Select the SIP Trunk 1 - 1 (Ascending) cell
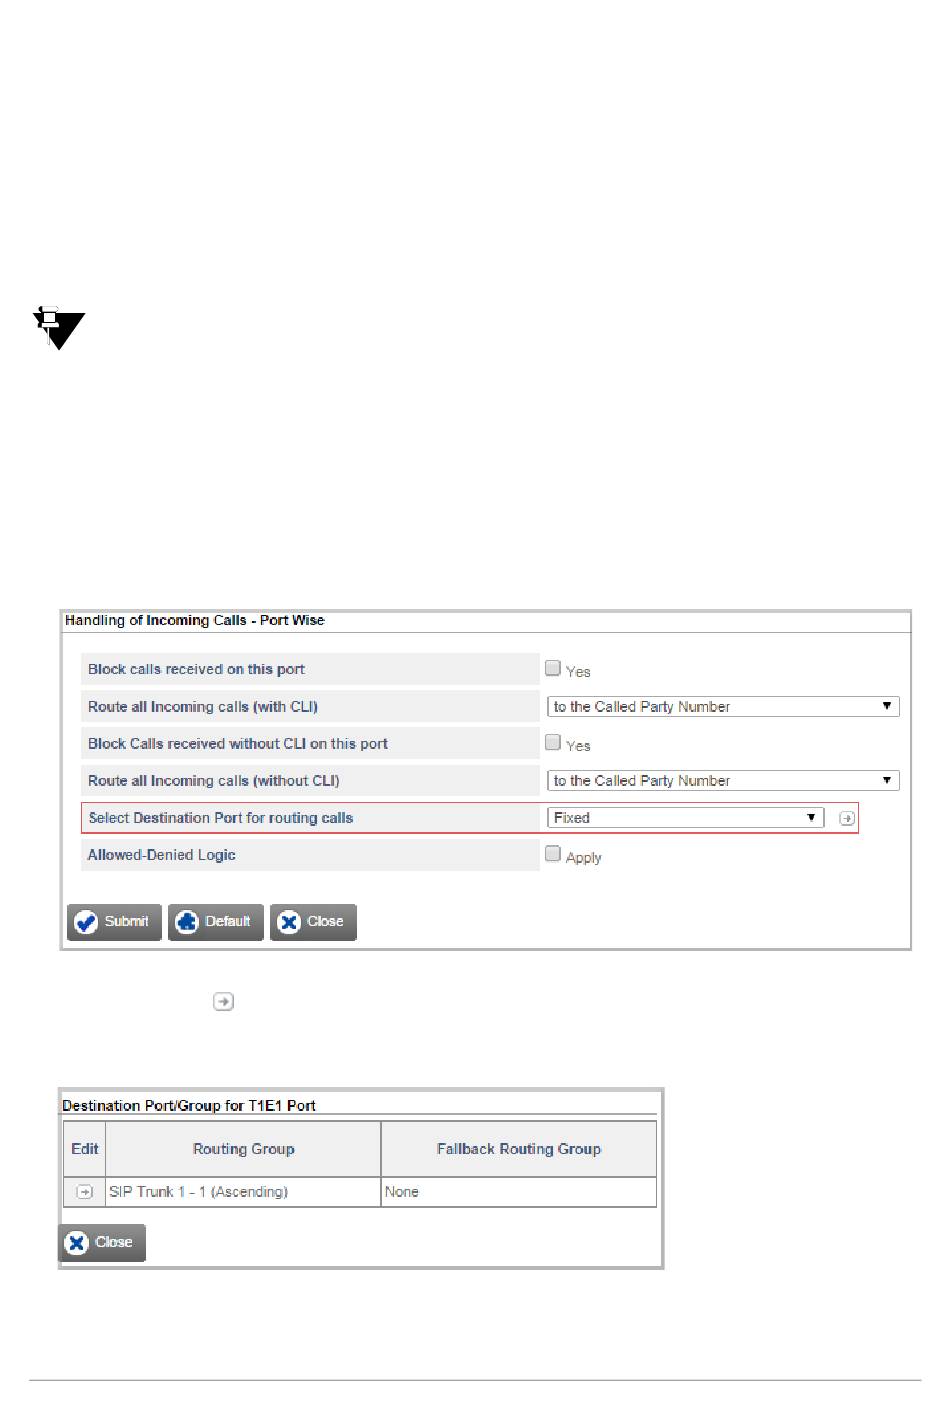Screen dimensions: 950x1409 243,1192
